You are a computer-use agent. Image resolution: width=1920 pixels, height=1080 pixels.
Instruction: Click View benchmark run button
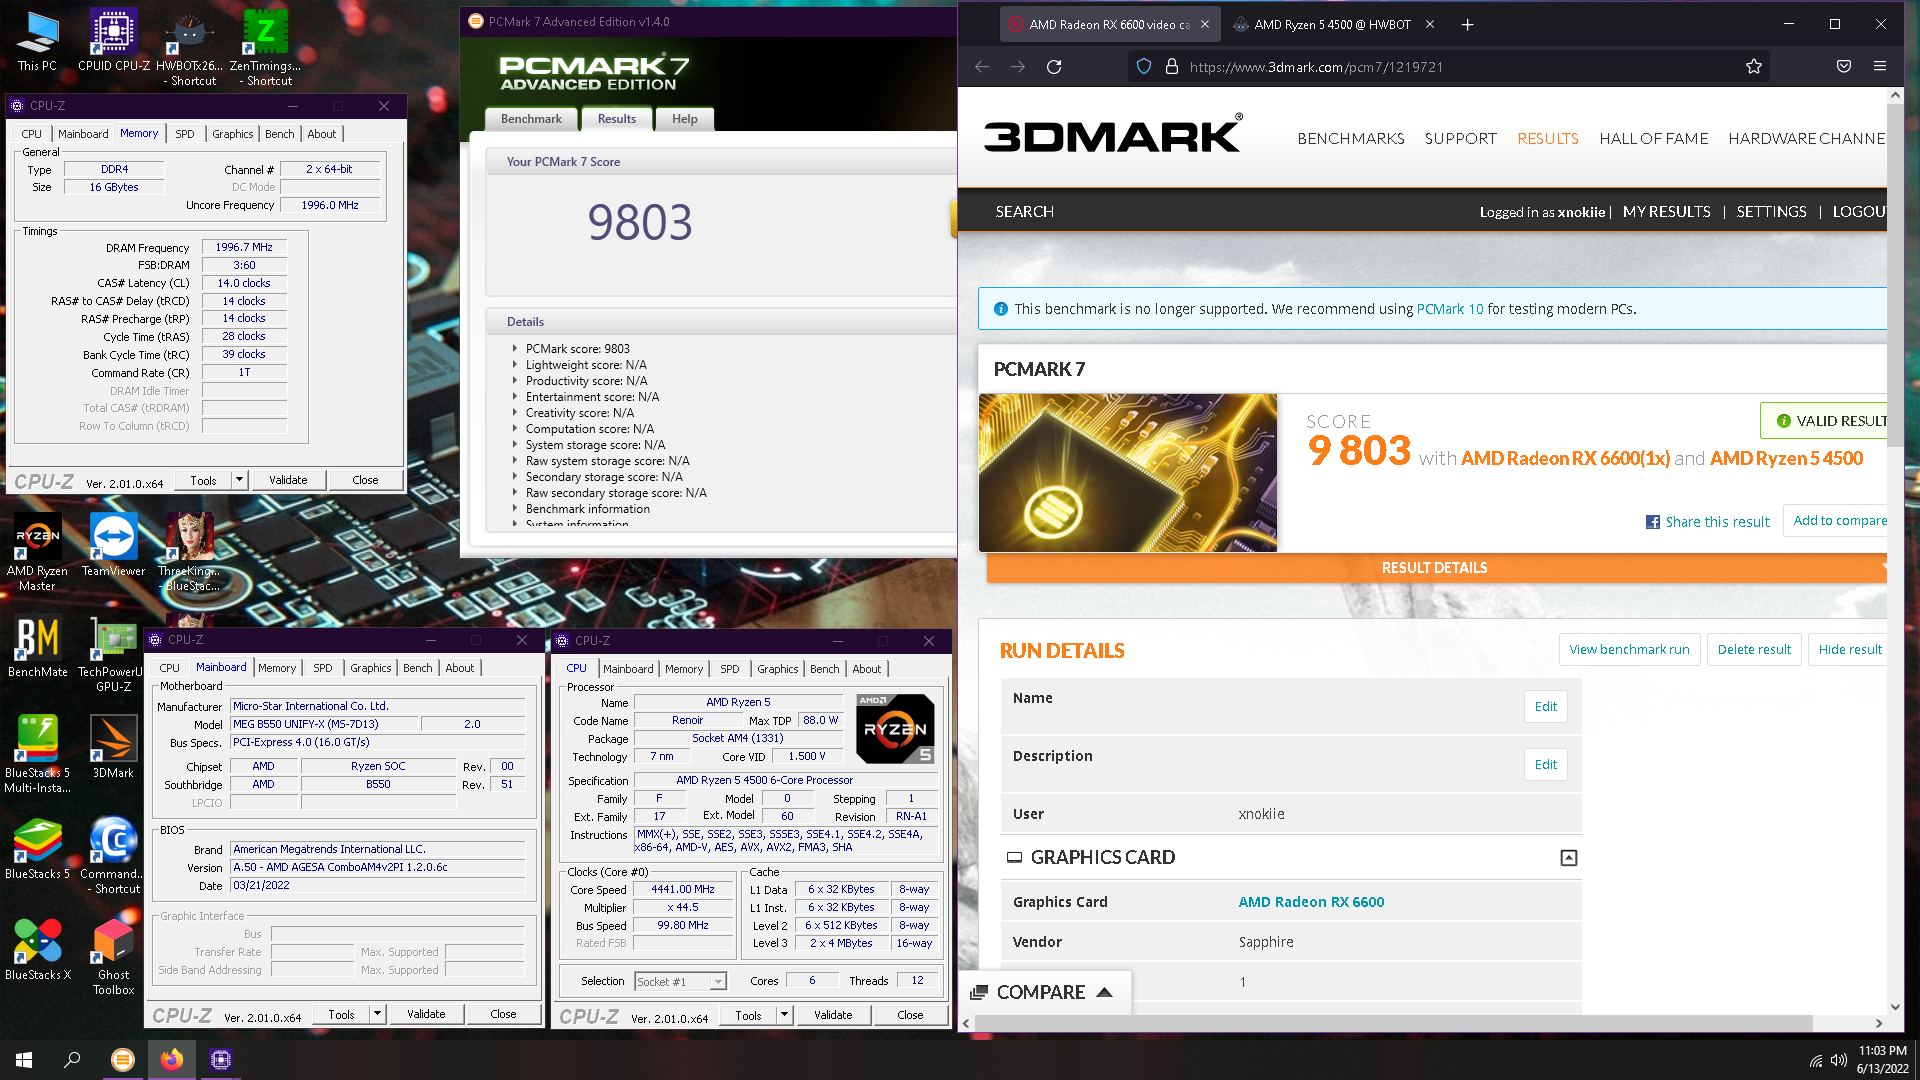1629,650
